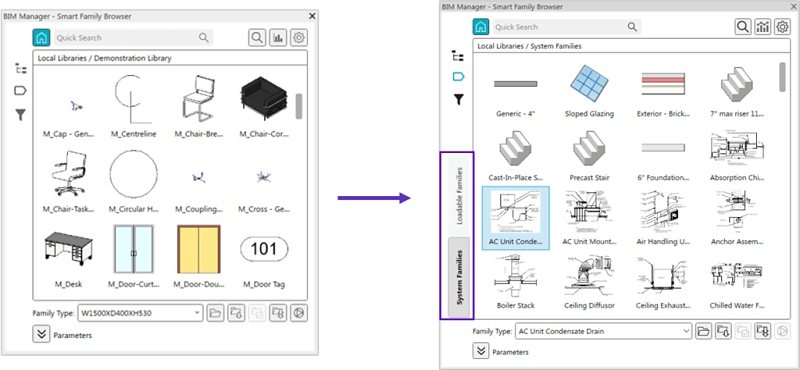Viewport: 800px width, 370px height.
Task: Click the open folder icon beside W1500XD400XH530
Action: click(215, 313)
